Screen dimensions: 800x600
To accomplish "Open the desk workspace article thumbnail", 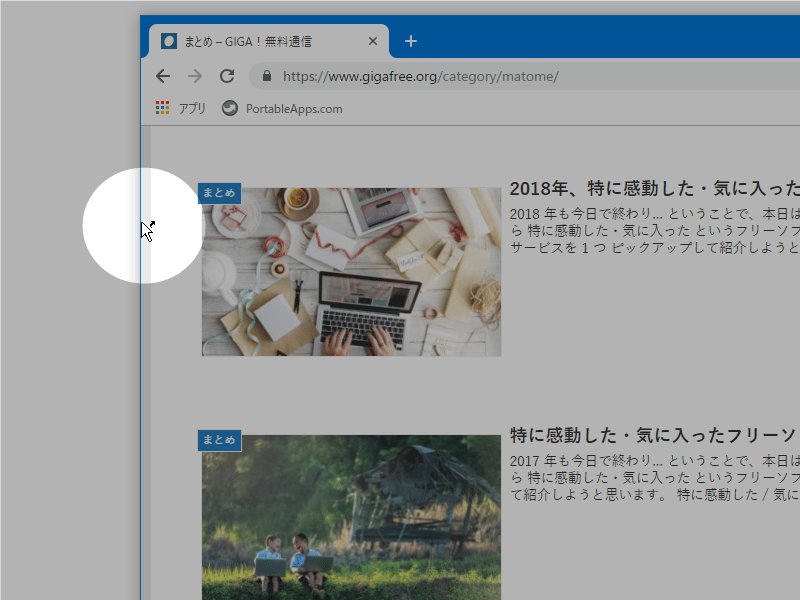I will [352, 272].
